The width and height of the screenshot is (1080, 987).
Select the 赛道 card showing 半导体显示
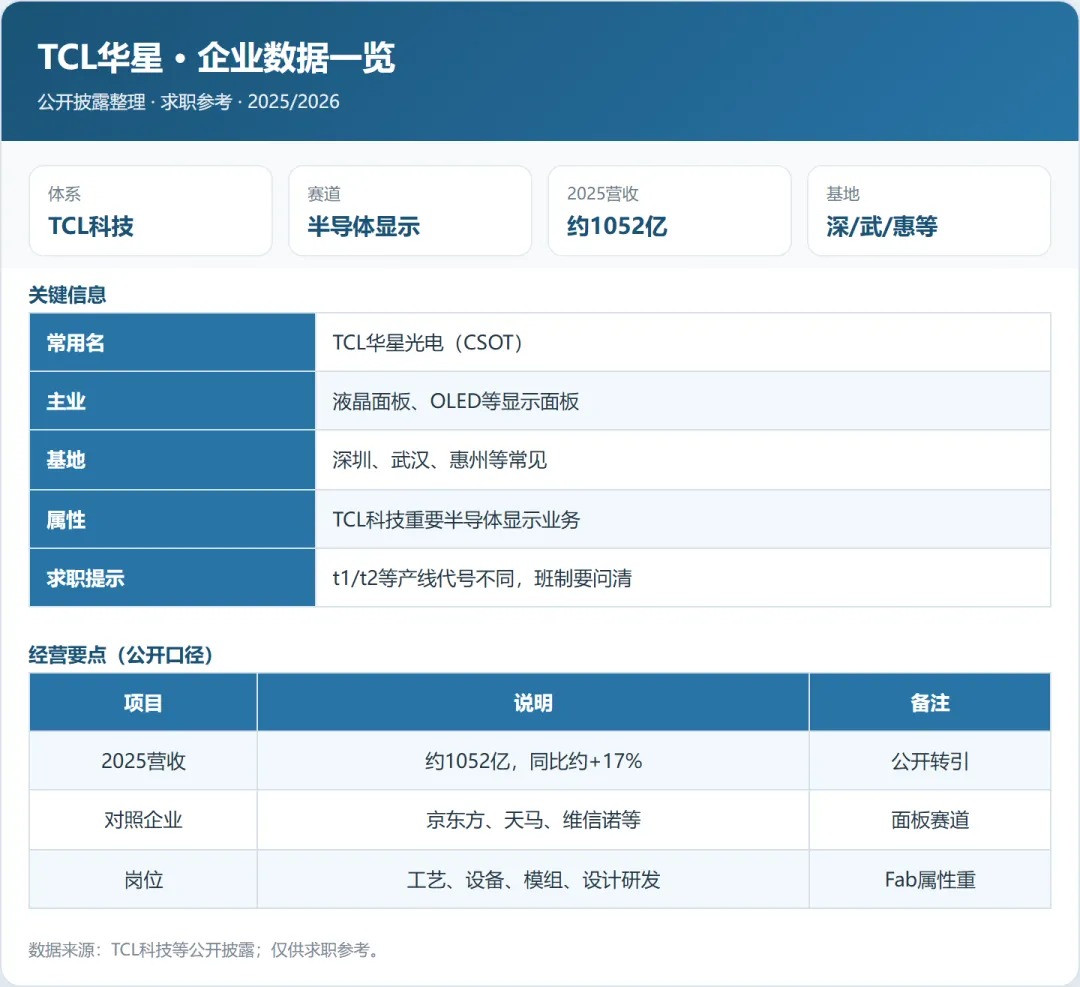point(410,211)
